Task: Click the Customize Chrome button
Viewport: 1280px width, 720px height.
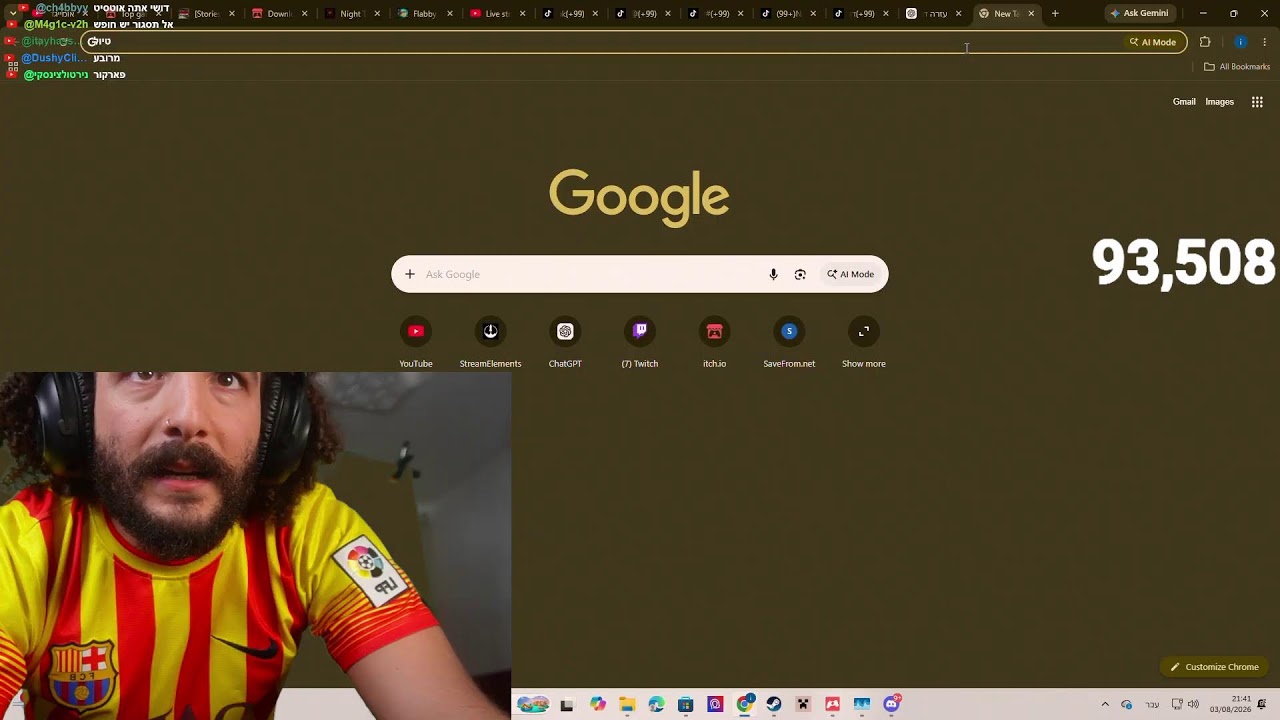Action: [1215, 667]
